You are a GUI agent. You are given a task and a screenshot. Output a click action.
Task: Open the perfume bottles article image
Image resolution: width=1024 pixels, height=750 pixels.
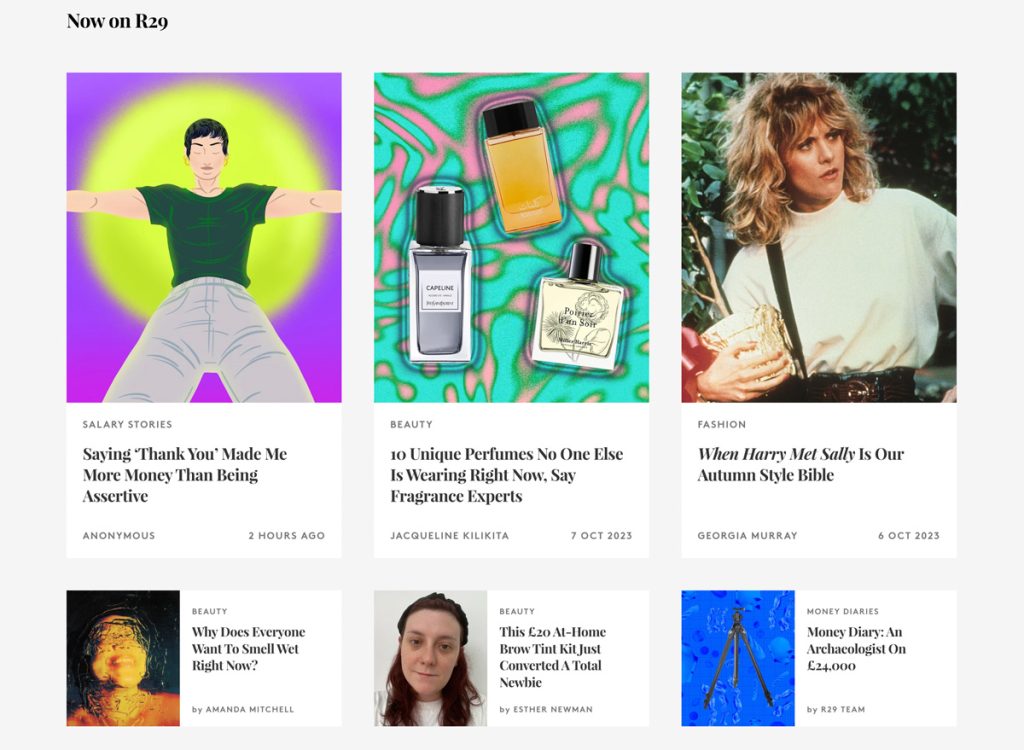(511, 237)
